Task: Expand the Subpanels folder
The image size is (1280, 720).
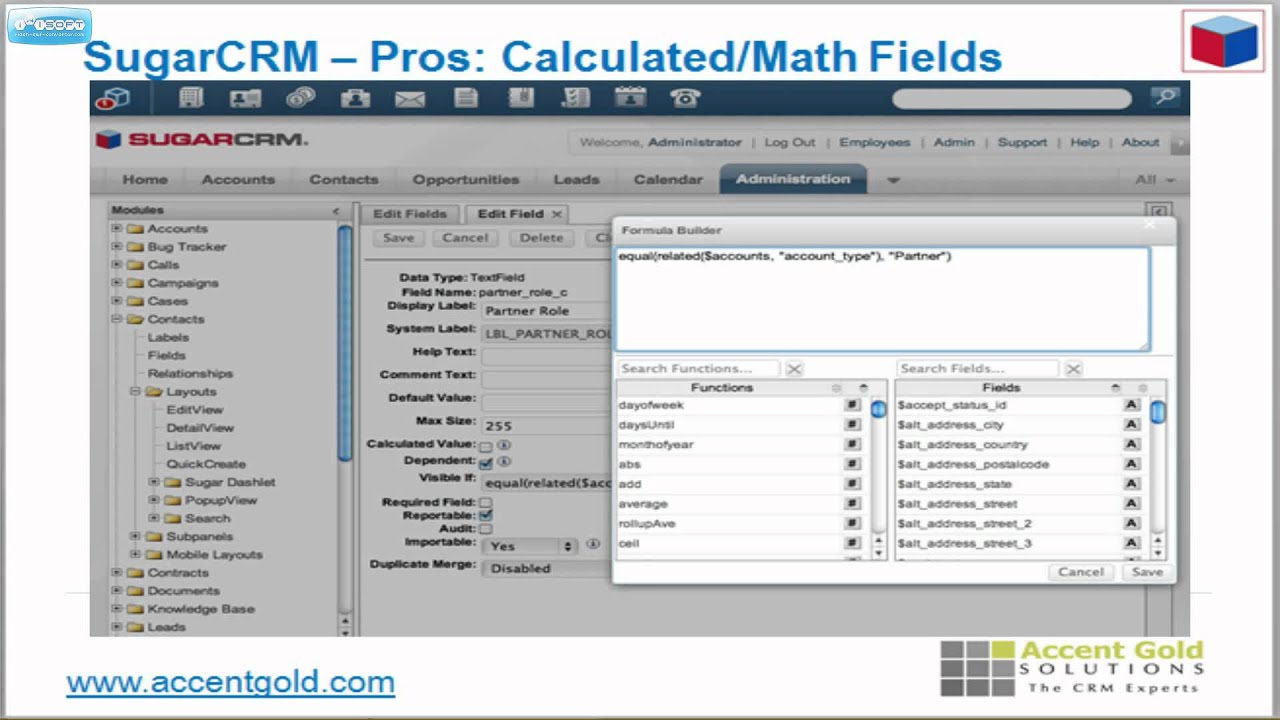Action: pyautogui.click(x=135, y=536)
